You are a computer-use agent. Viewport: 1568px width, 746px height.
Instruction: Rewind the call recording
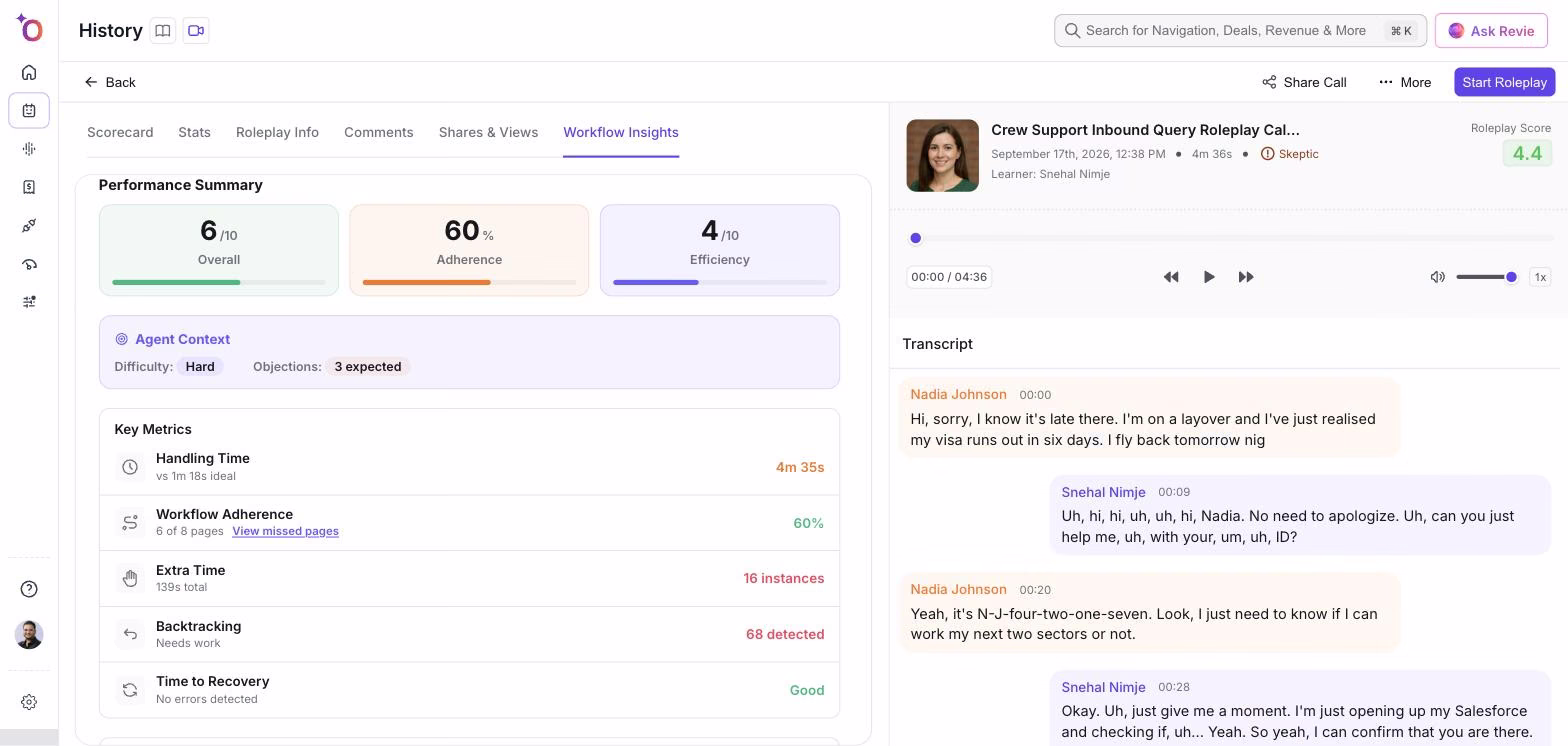pyautogui.click(x=1171, y=277)
